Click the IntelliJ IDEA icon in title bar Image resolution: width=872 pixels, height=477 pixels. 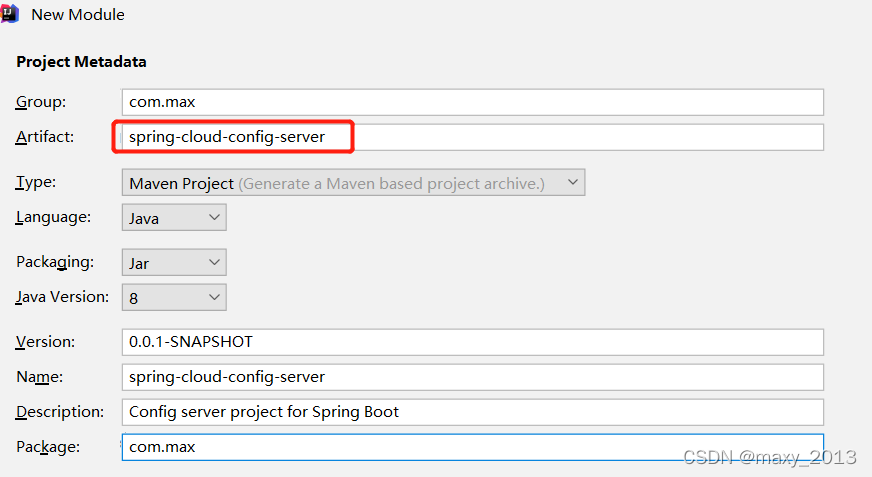point(9,14)
